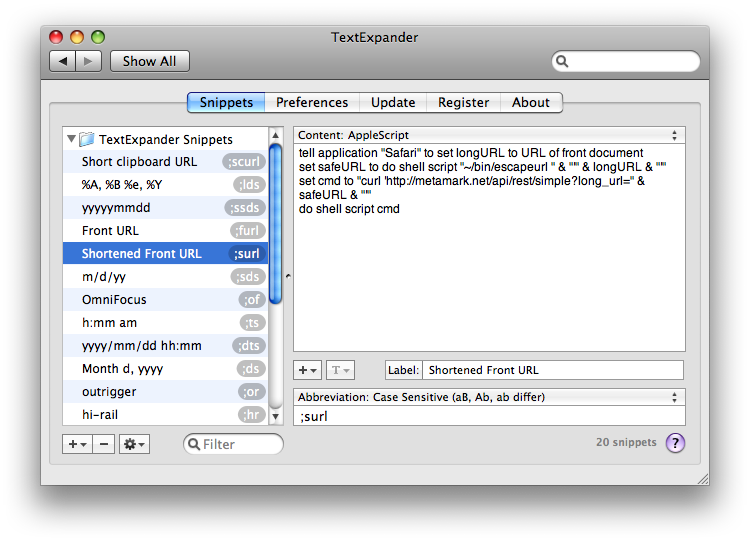The height and width of the screenshot is (541, 750).
Task: Click the Show All button
Action: tap(150, 61)
